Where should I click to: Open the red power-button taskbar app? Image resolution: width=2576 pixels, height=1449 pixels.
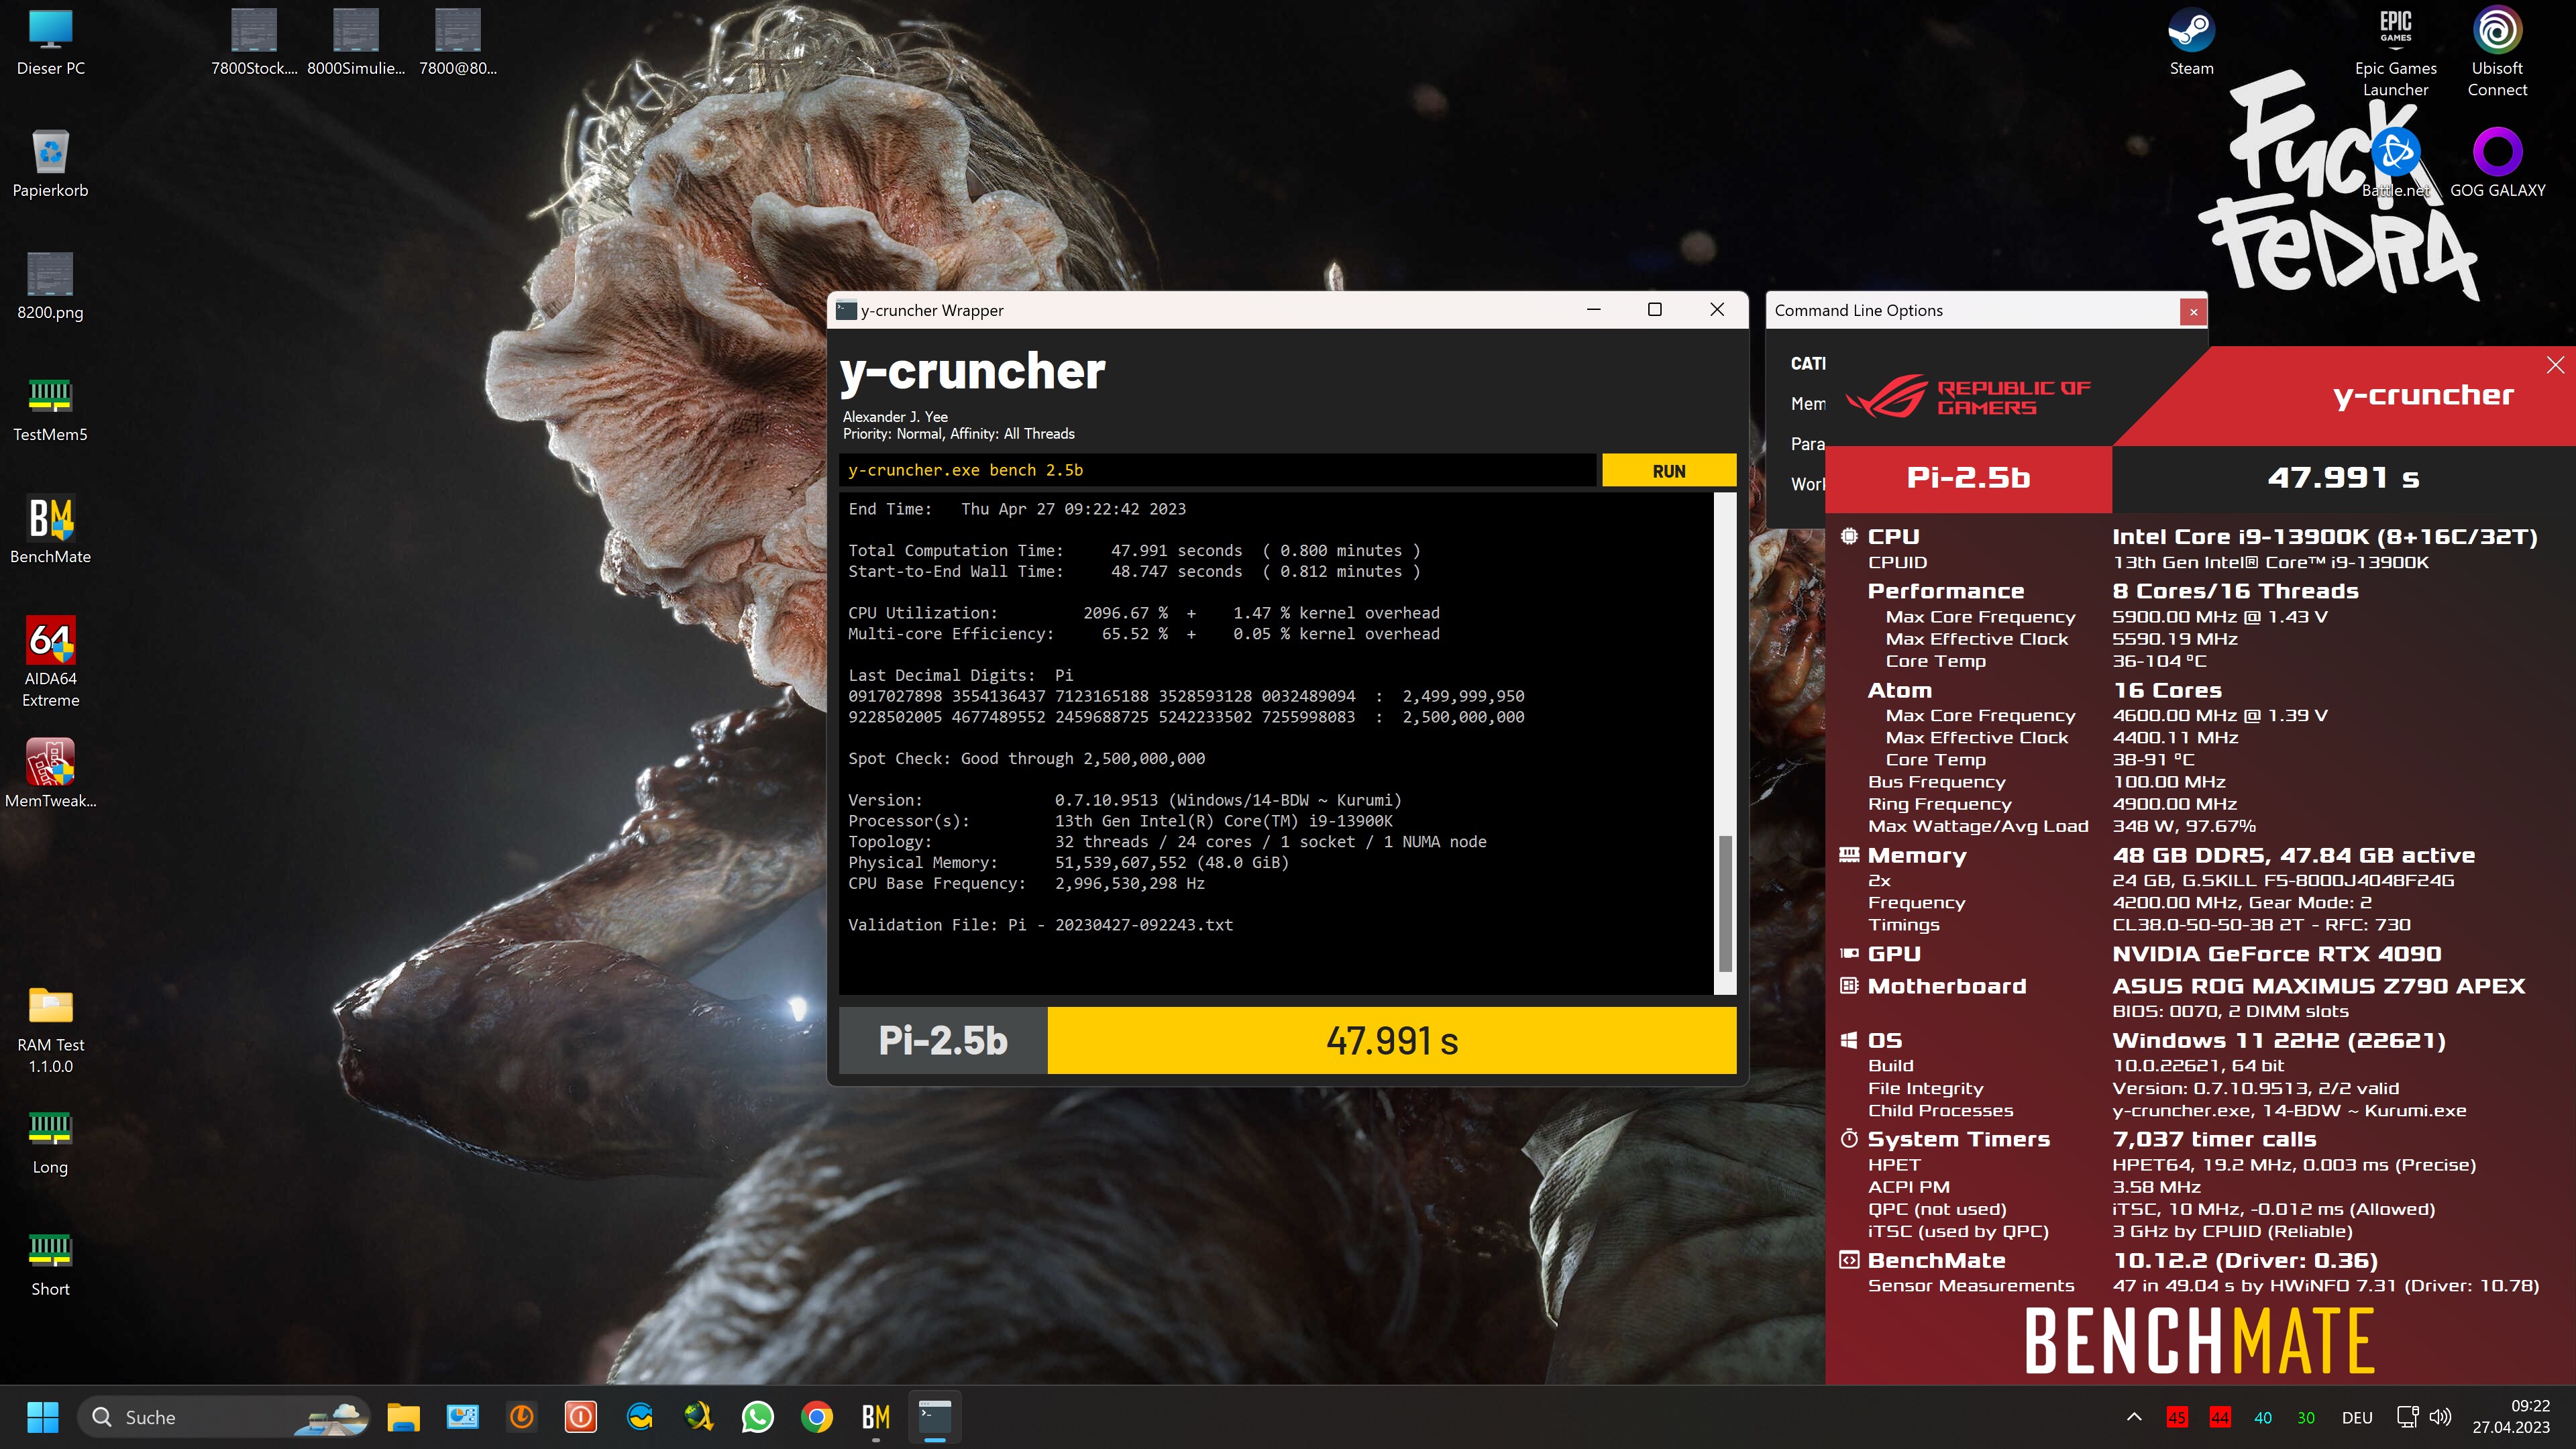[580, 1417]
